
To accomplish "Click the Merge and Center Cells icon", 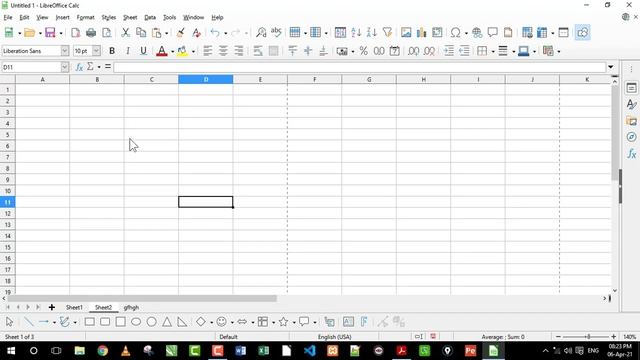I will point(273,51).
